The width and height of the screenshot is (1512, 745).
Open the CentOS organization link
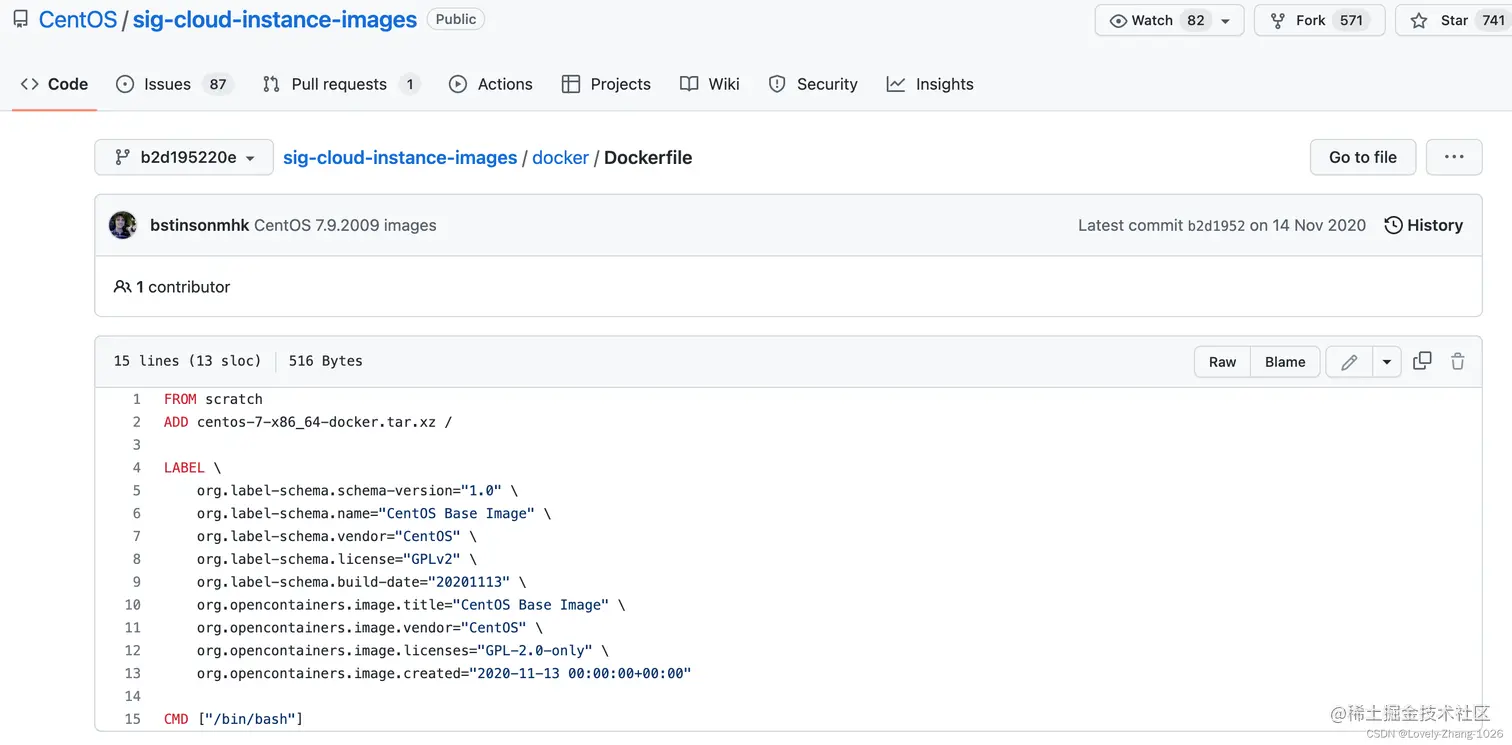[78, 20]
